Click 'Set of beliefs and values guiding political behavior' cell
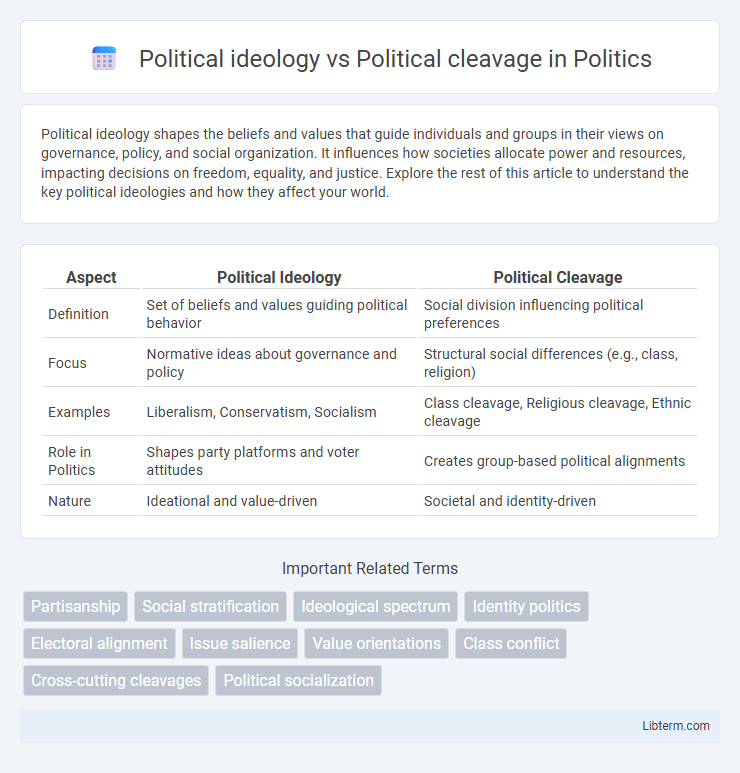740x773 pixels. tap(279, 314)
